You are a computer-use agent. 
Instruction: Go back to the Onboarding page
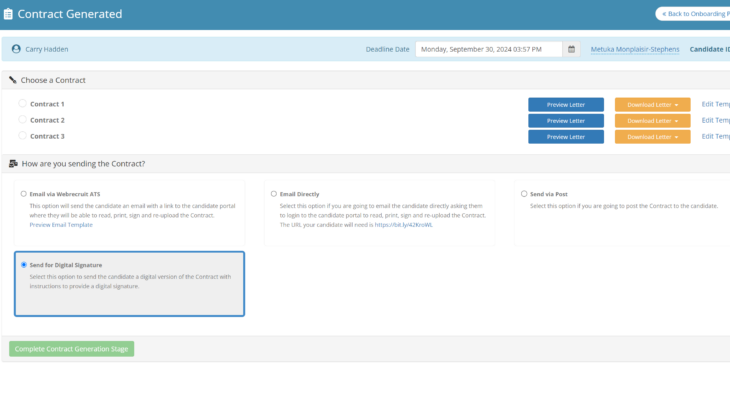(x=692, y=14)
